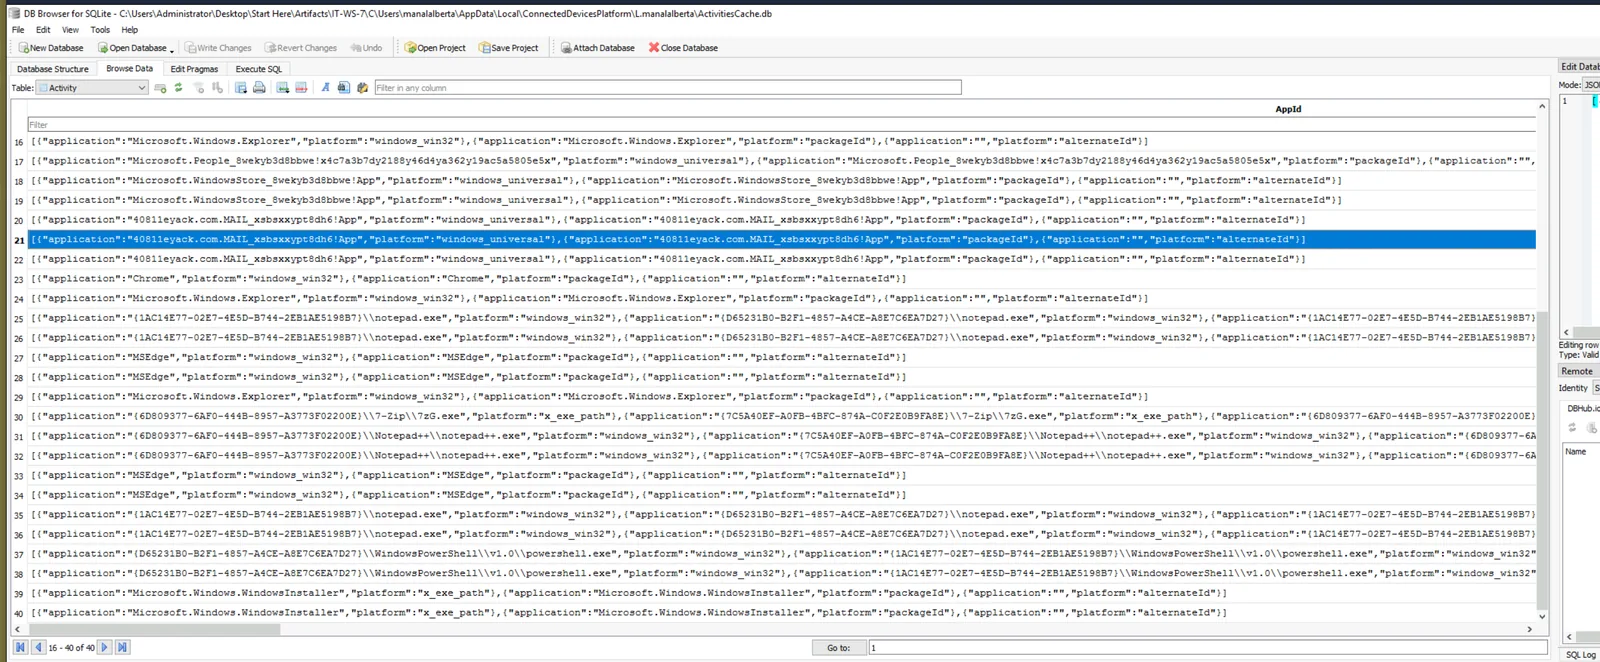The height and width of the screenshot is (662, 1600).
Task: Click the Undo toolbar button
Action: 366,48
